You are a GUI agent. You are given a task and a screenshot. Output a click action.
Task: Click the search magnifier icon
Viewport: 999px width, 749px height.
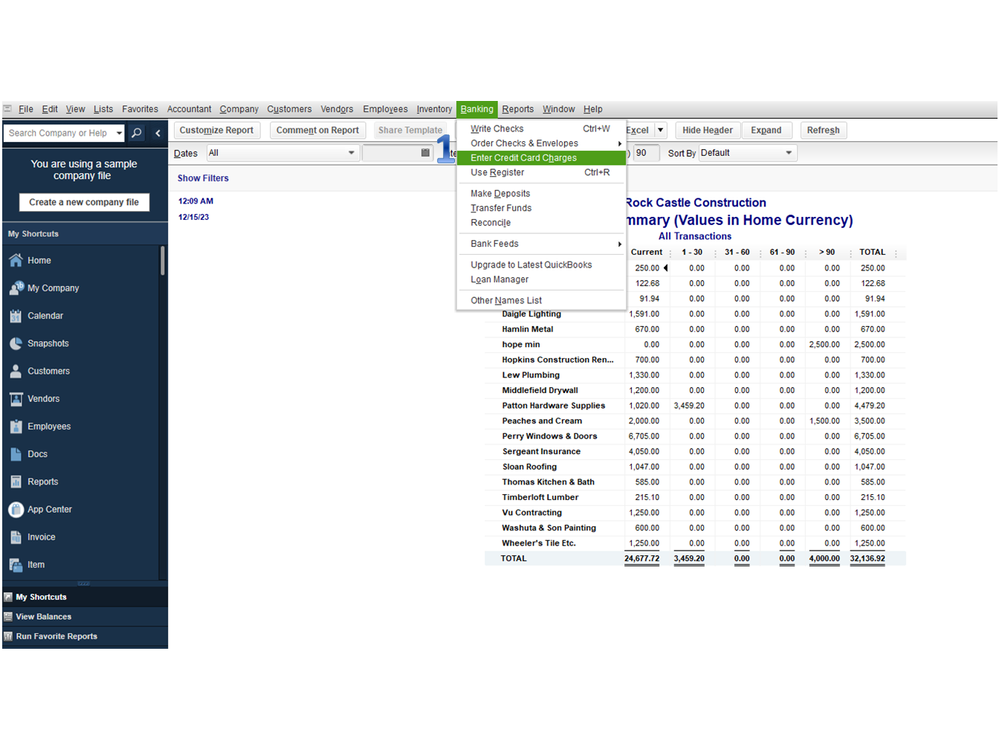tap(136, 132)
